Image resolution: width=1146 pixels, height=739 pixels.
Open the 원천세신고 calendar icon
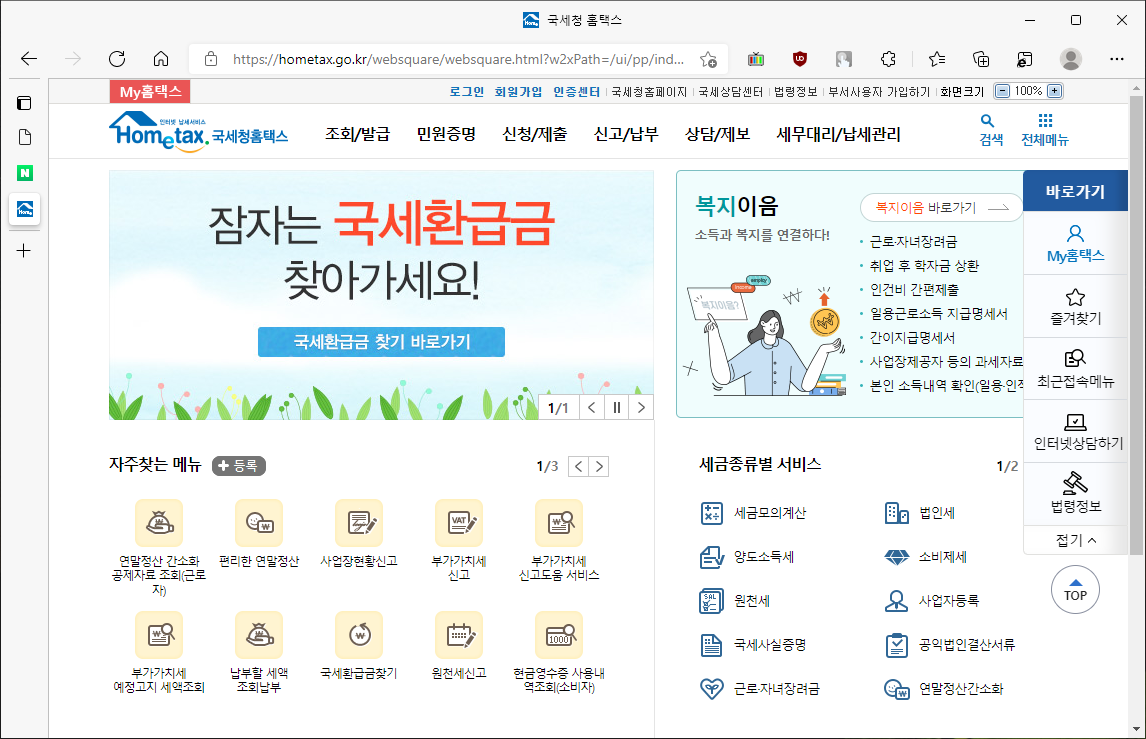459,634
